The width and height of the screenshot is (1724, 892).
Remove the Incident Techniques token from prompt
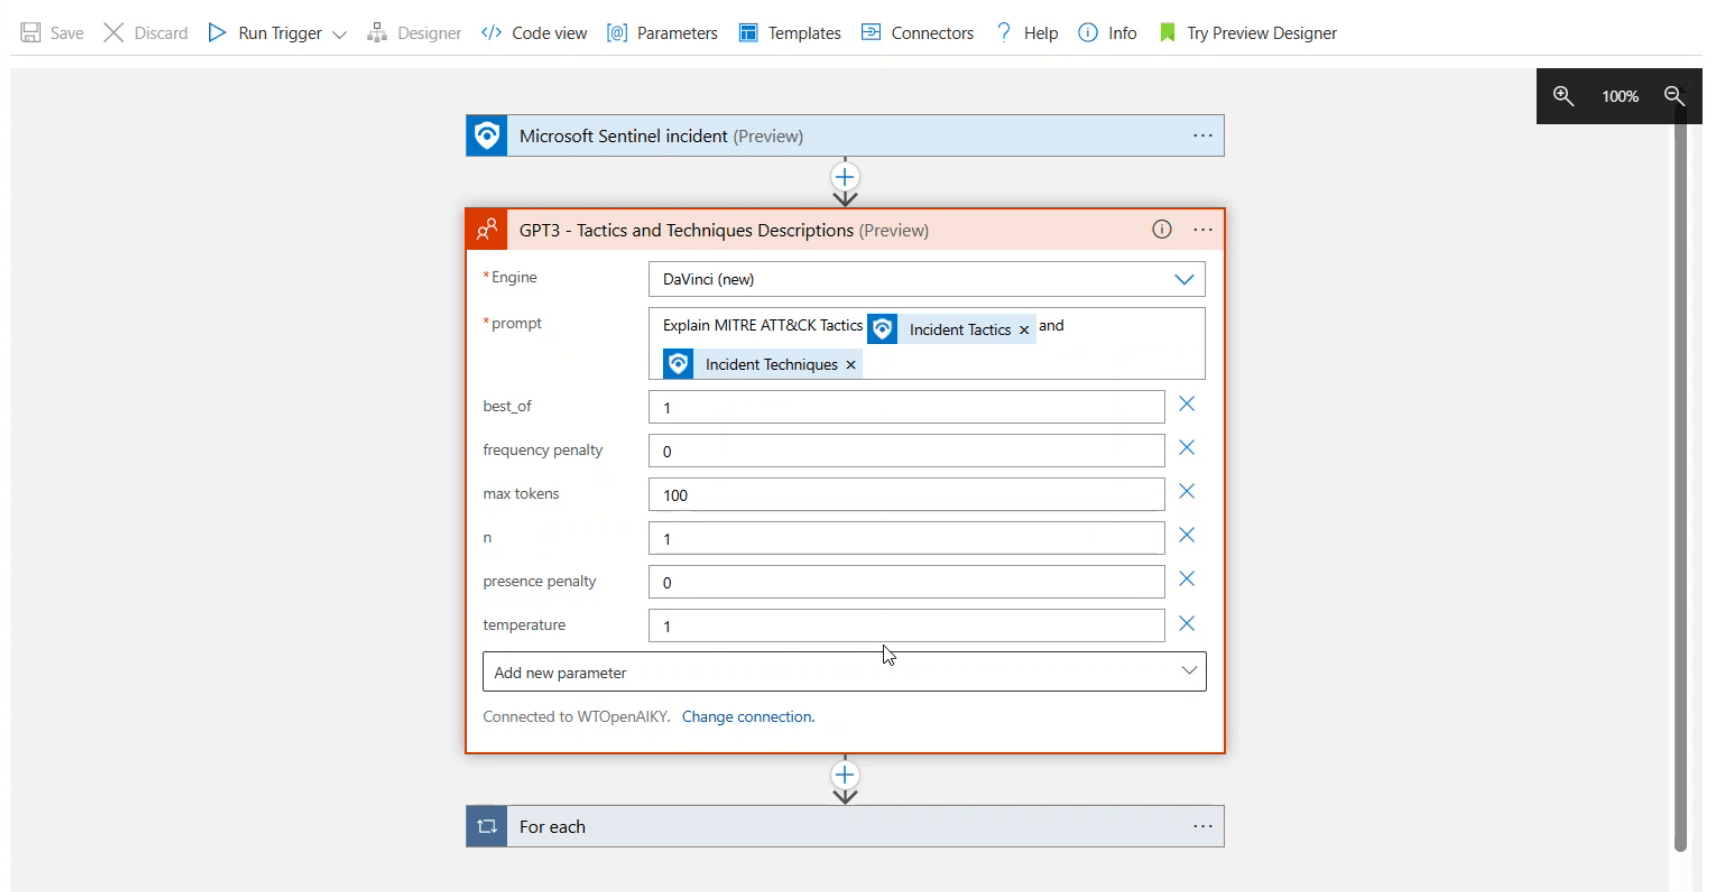(x=851, y=365)
